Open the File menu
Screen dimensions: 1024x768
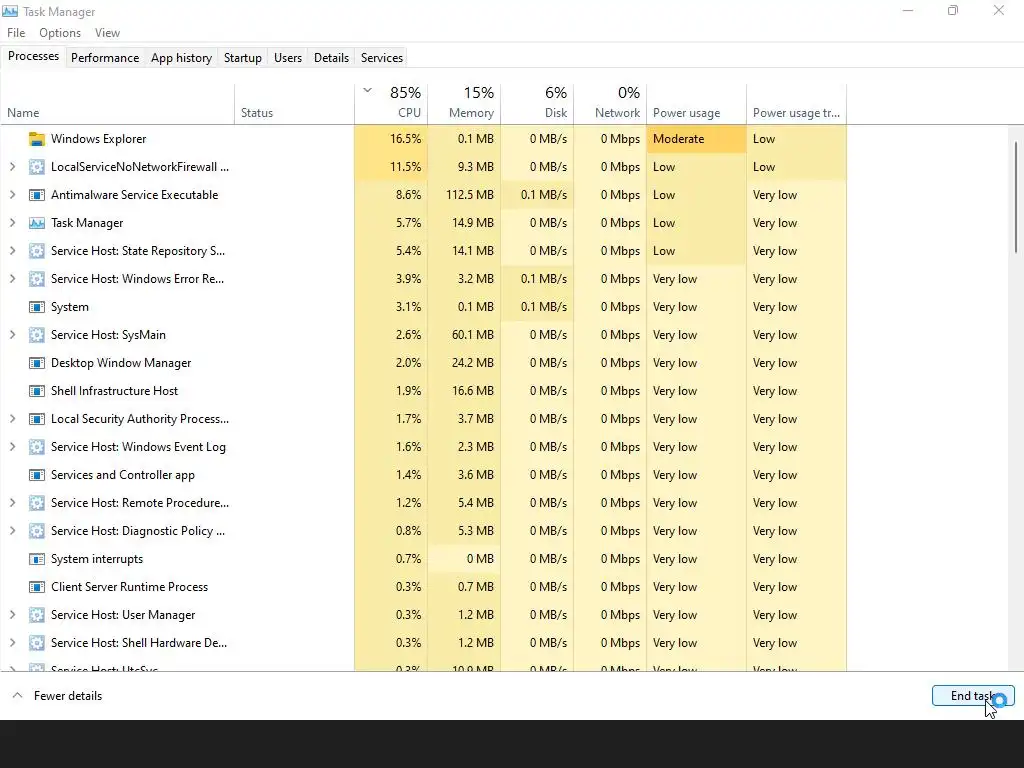click(x=16, y=33)
